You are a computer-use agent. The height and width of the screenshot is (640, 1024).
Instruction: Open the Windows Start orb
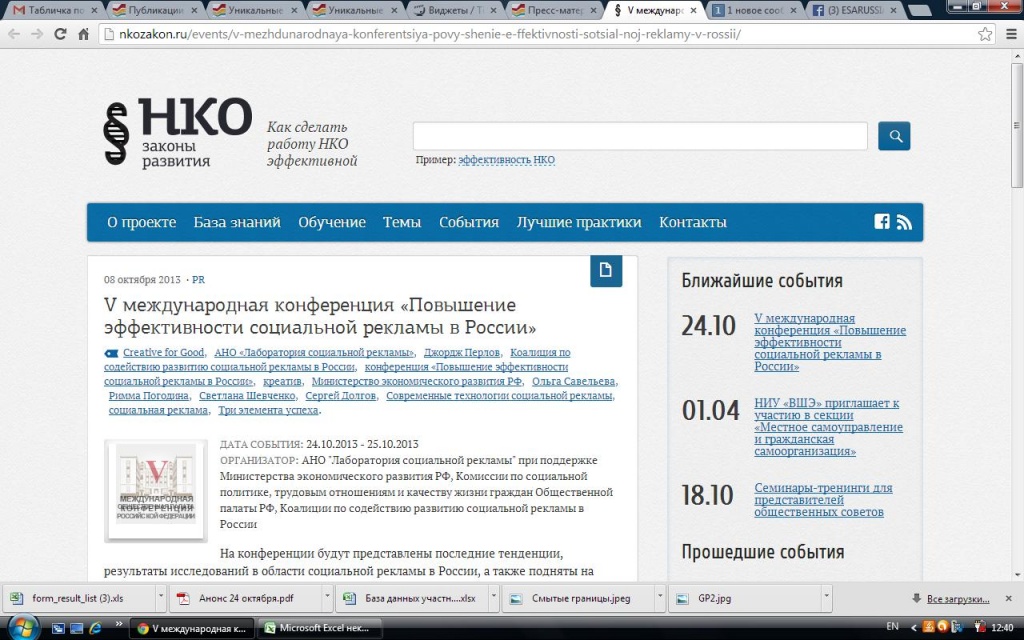coord(22,628)
